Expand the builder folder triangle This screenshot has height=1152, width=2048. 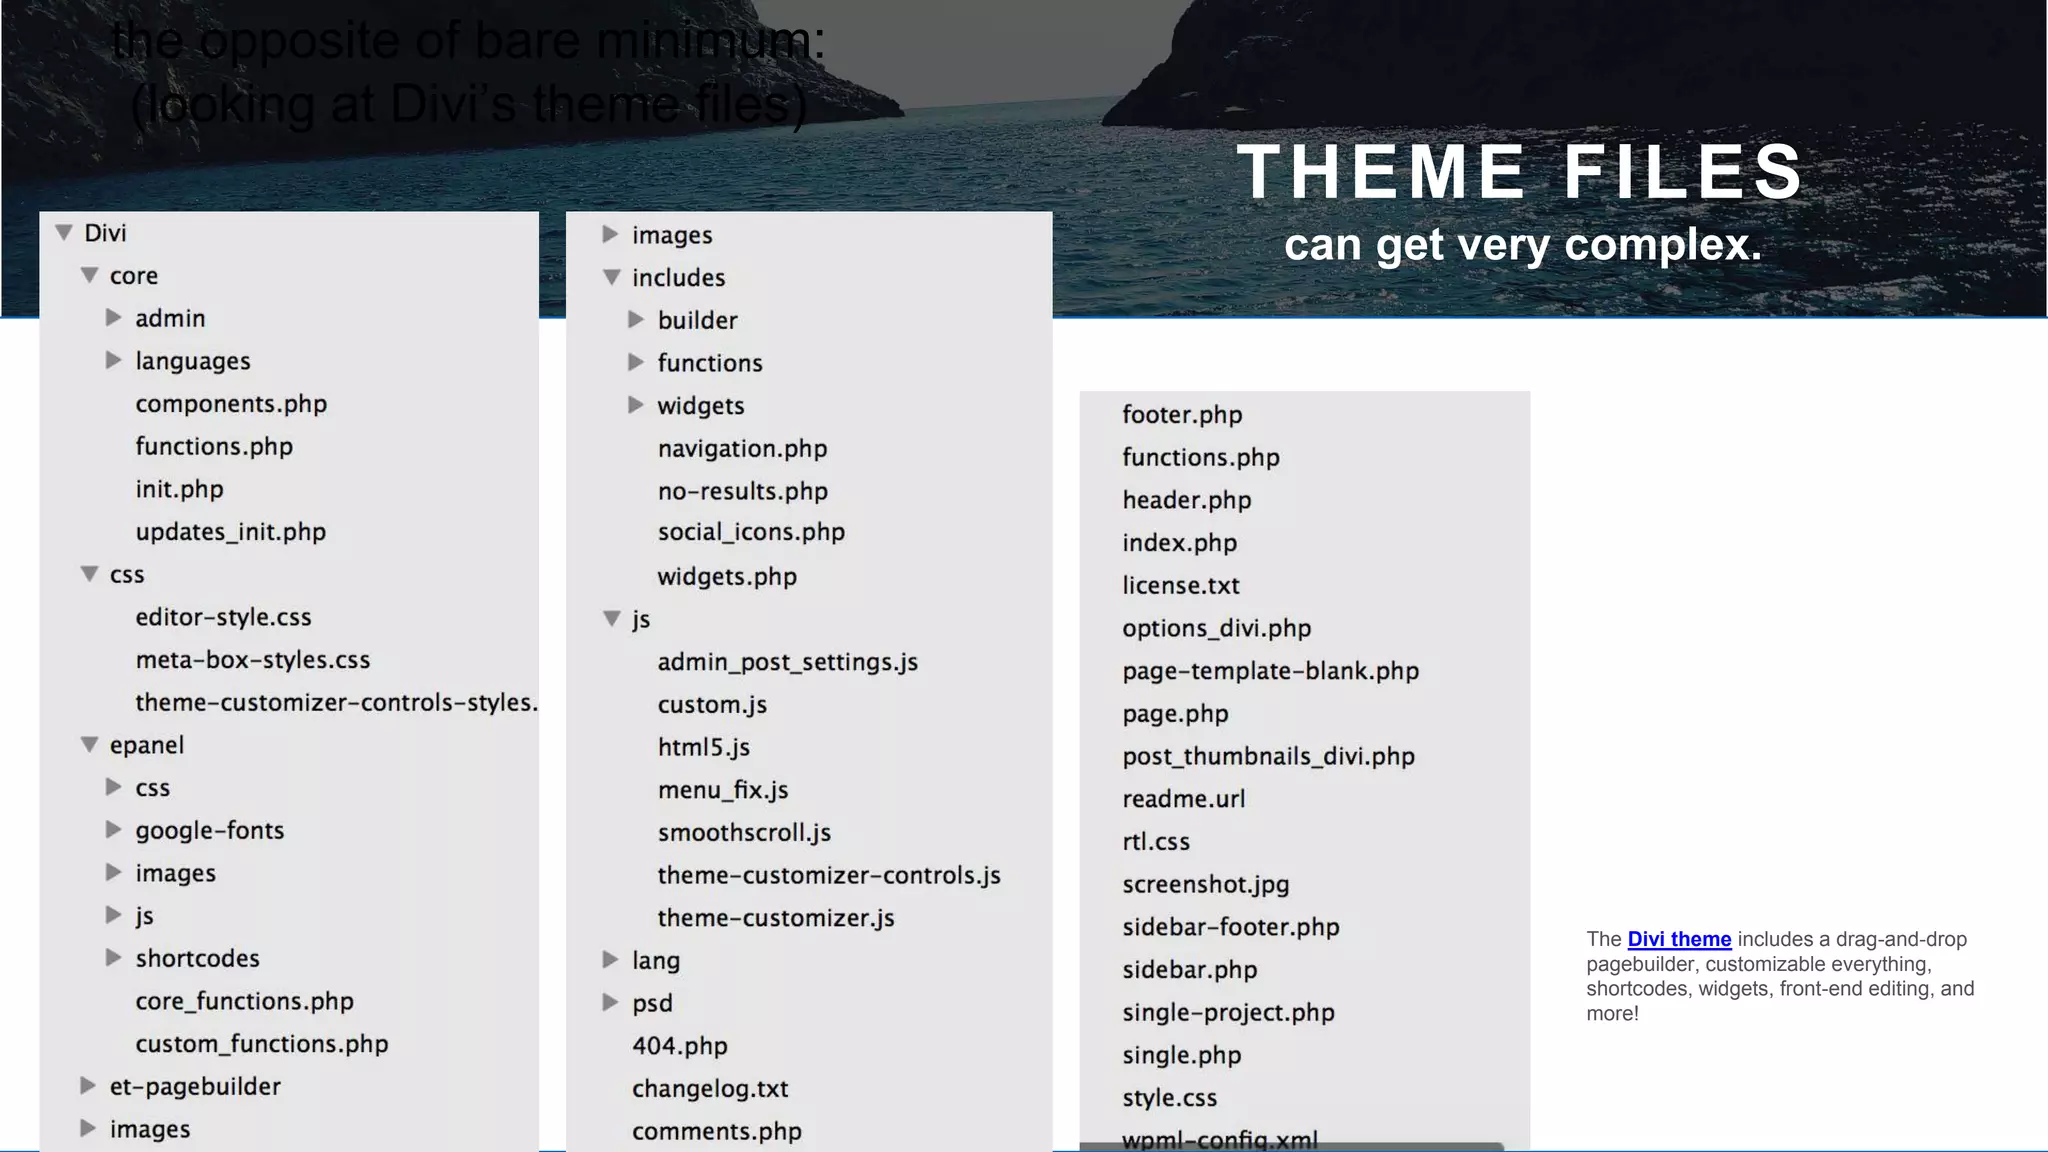coord(636,320)
